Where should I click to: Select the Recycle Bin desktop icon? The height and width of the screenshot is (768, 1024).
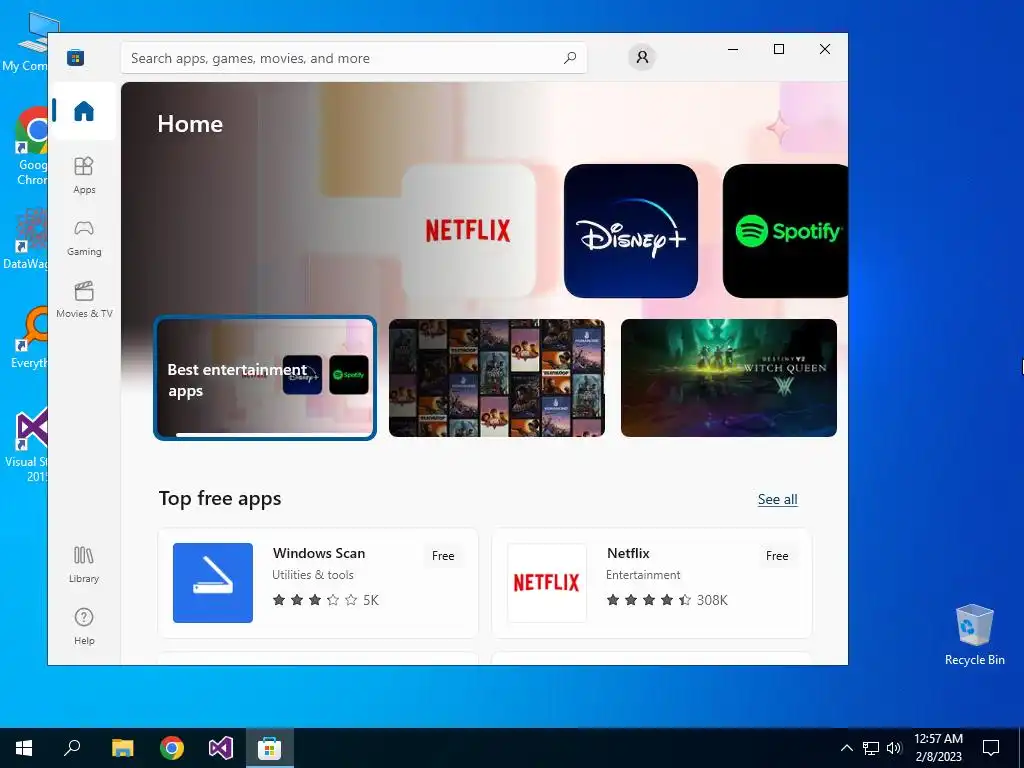pos(974,635)
